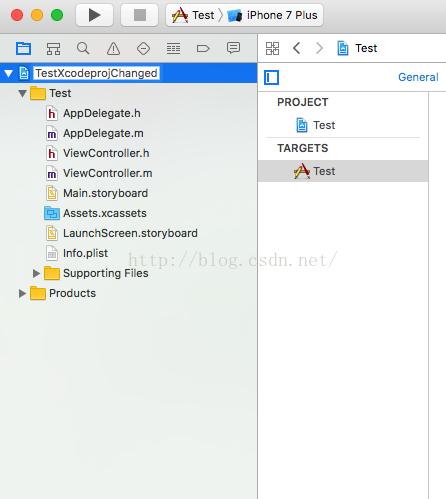The image size is (446, 499).
Task: Open AppDelegate.m file
Action: click(x=103, y=133)
